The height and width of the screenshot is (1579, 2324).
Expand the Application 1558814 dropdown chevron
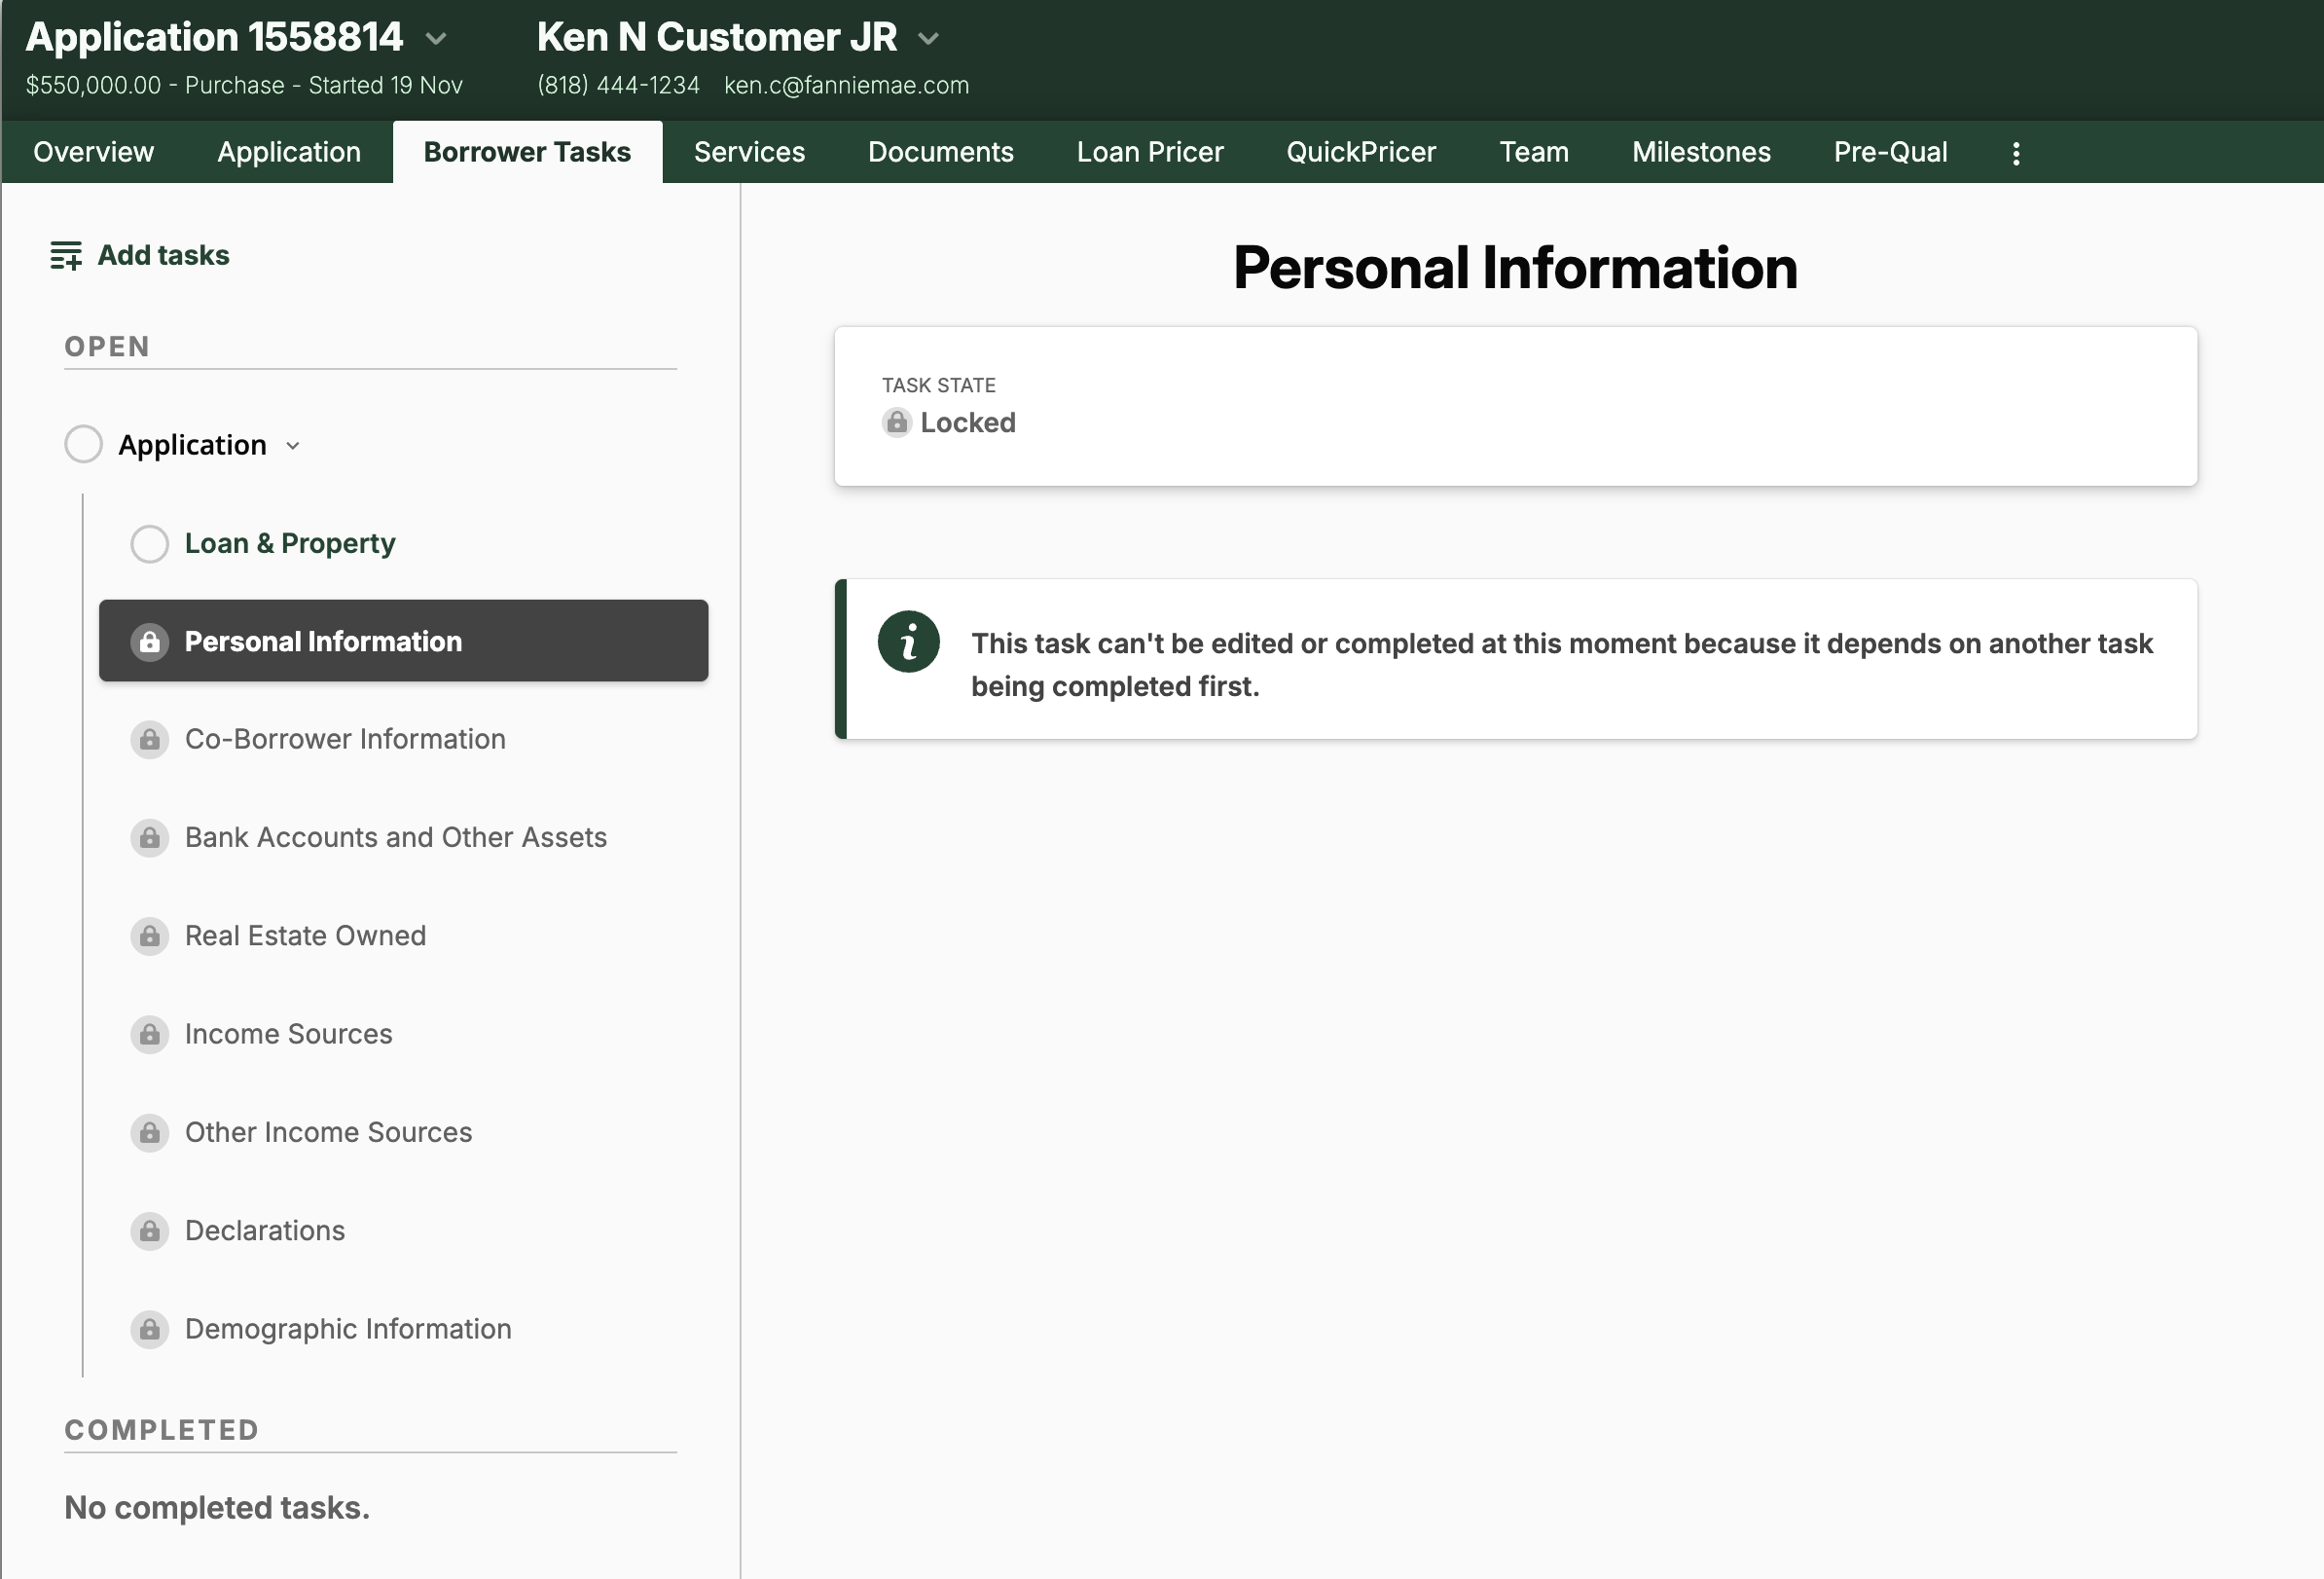click(x=436, y=39)
